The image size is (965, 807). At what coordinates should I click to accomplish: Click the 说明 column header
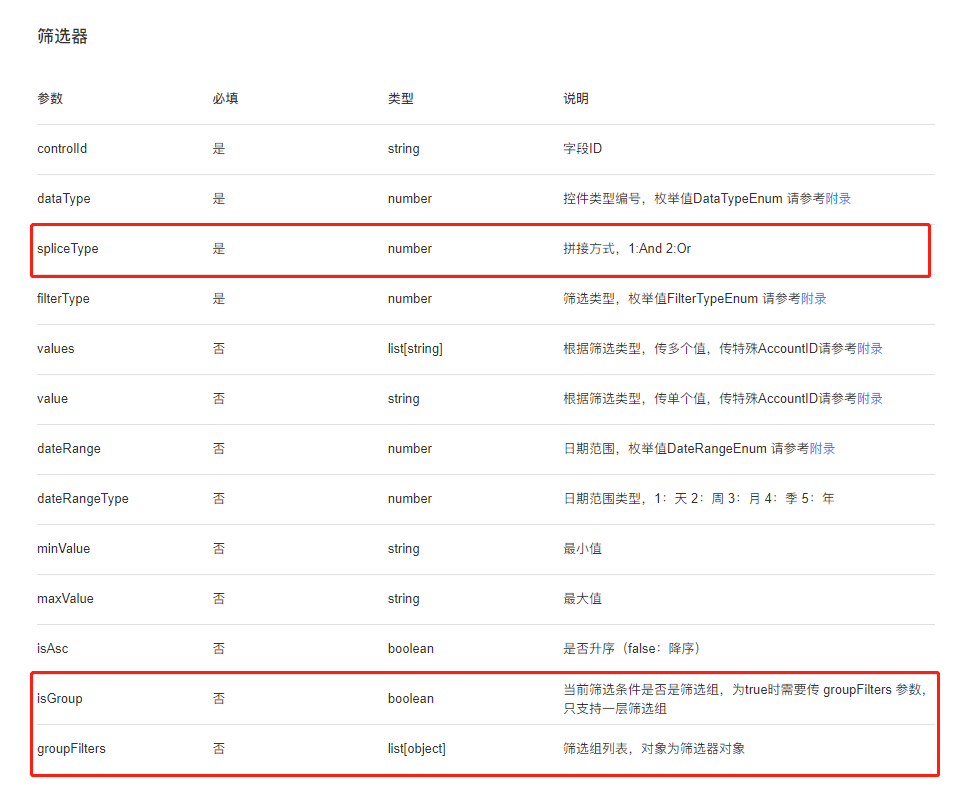[574, 98]
